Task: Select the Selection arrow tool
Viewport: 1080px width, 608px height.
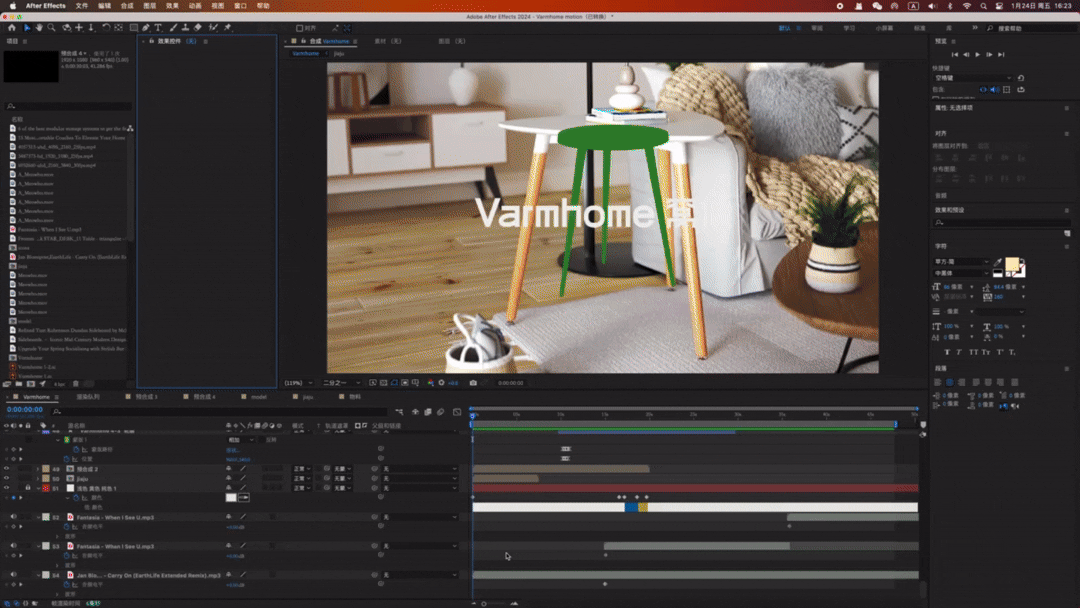Action: click(x=27, y=28)
